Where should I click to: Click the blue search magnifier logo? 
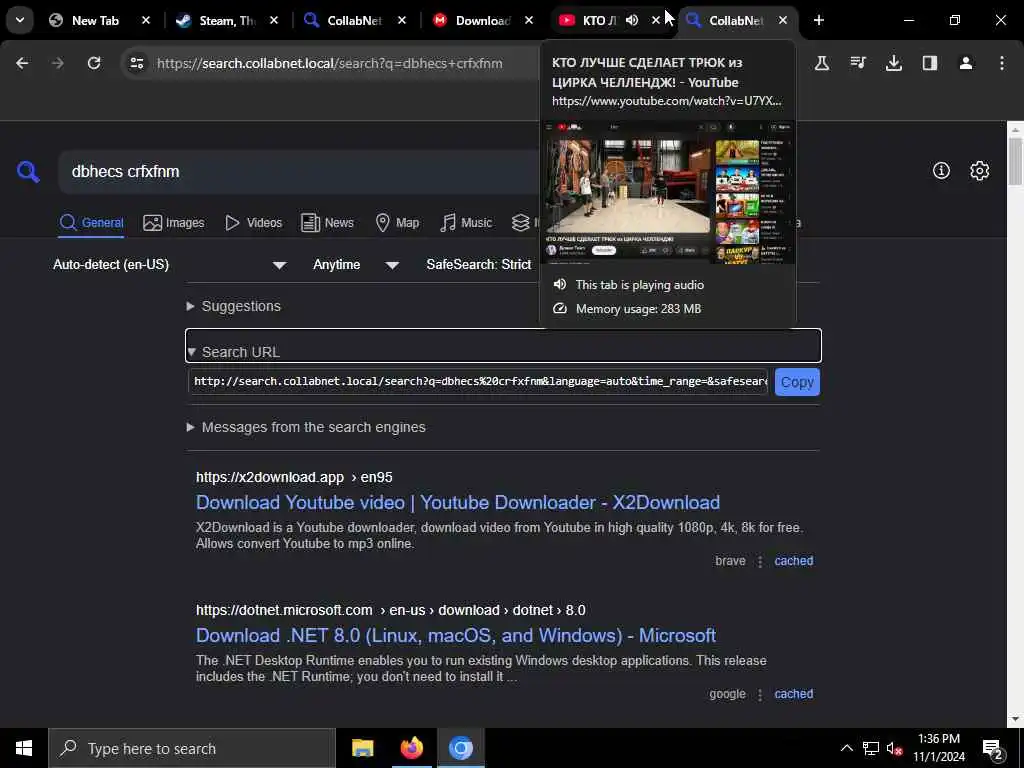click(x=28, y=172)
